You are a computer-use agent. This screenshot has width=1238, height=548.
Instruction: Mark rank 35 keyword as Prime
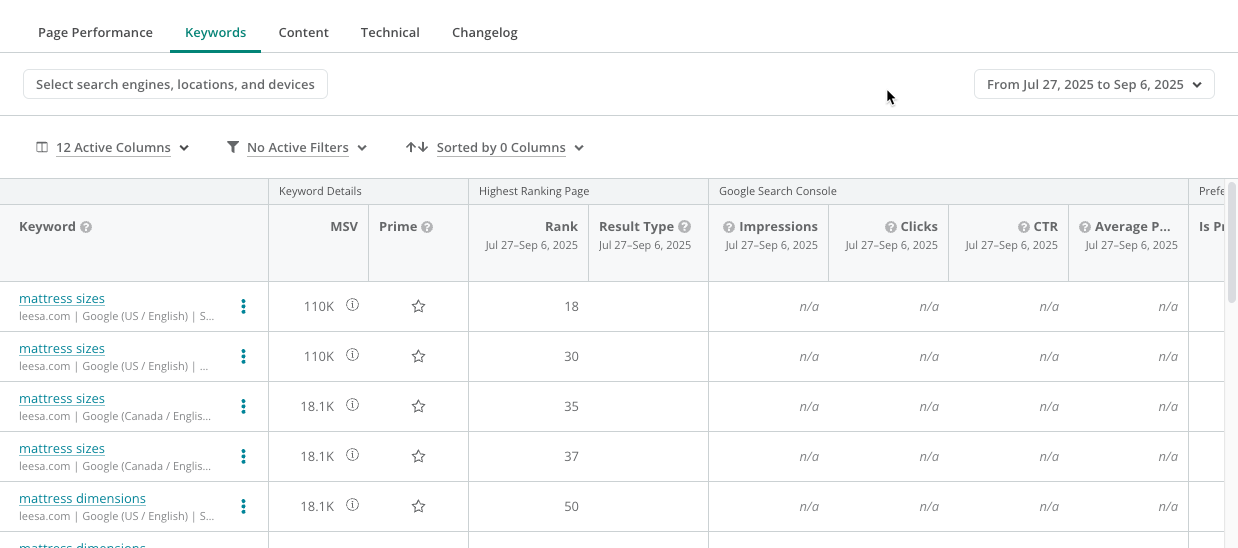click(x=418, y=406)
